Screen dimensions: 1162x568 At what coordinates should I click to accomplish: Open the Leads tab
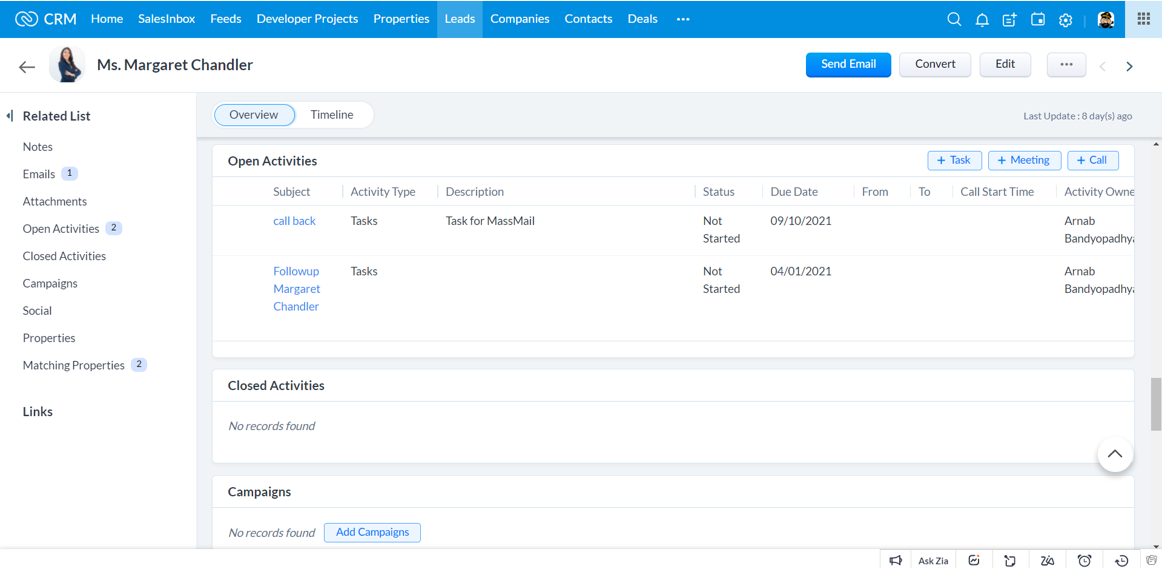pos(459,19)
